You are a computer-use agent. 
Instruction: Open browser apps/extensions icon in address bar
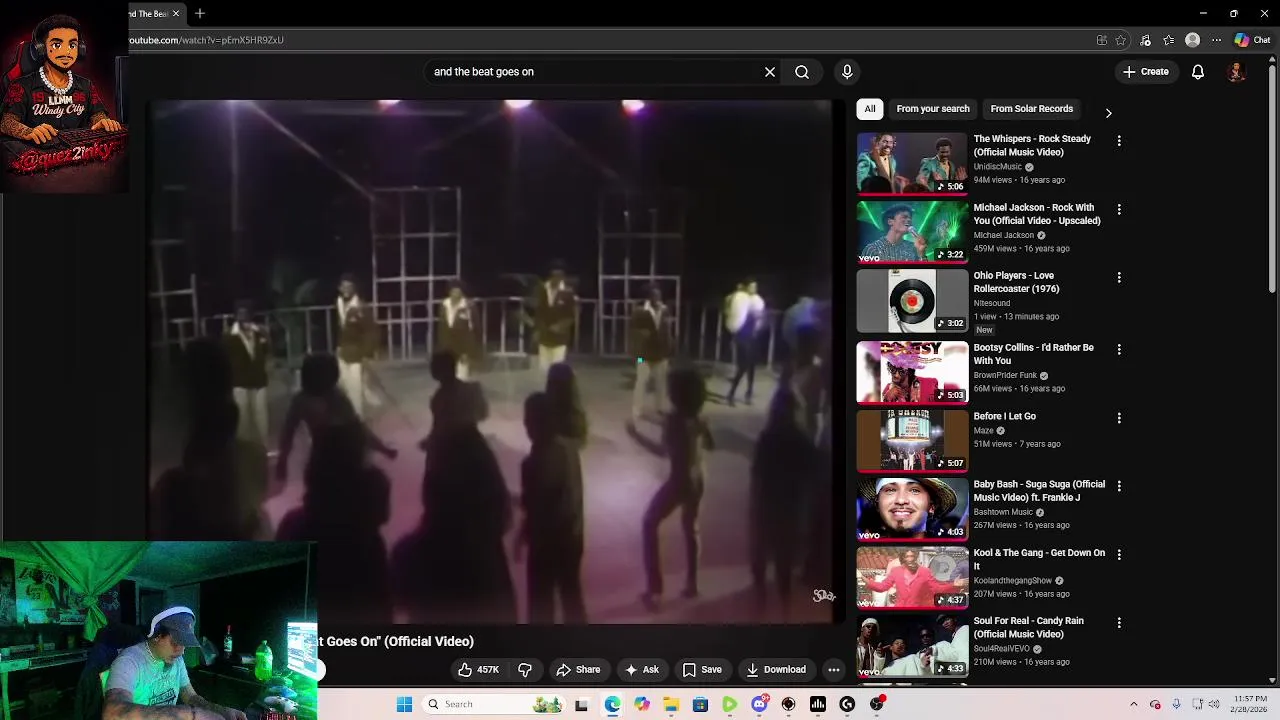point(1101,40)
